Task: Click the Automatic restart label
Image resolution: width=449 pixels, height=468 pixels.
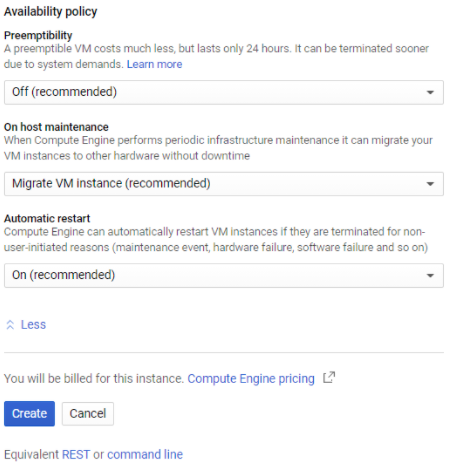Action: pos(47,218)
